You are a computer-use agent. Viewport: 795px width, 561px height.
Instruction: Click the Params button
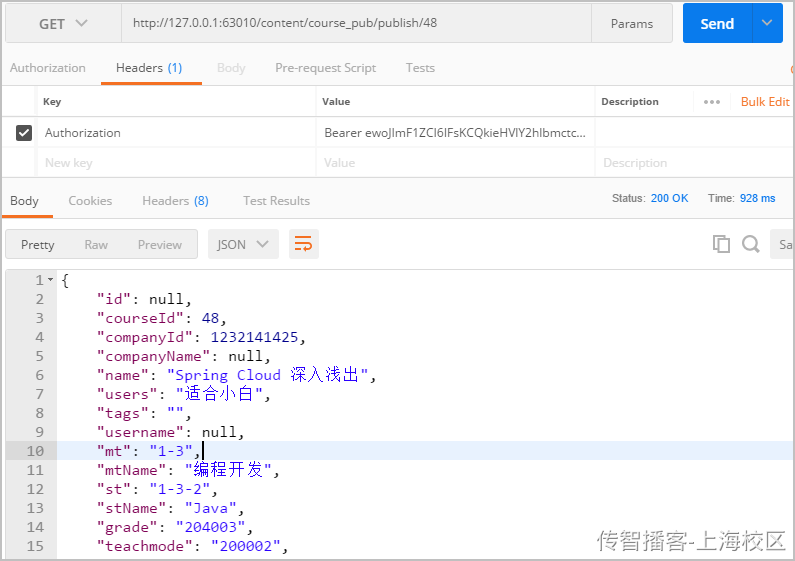pyautogui.click(x=632, y=24)
